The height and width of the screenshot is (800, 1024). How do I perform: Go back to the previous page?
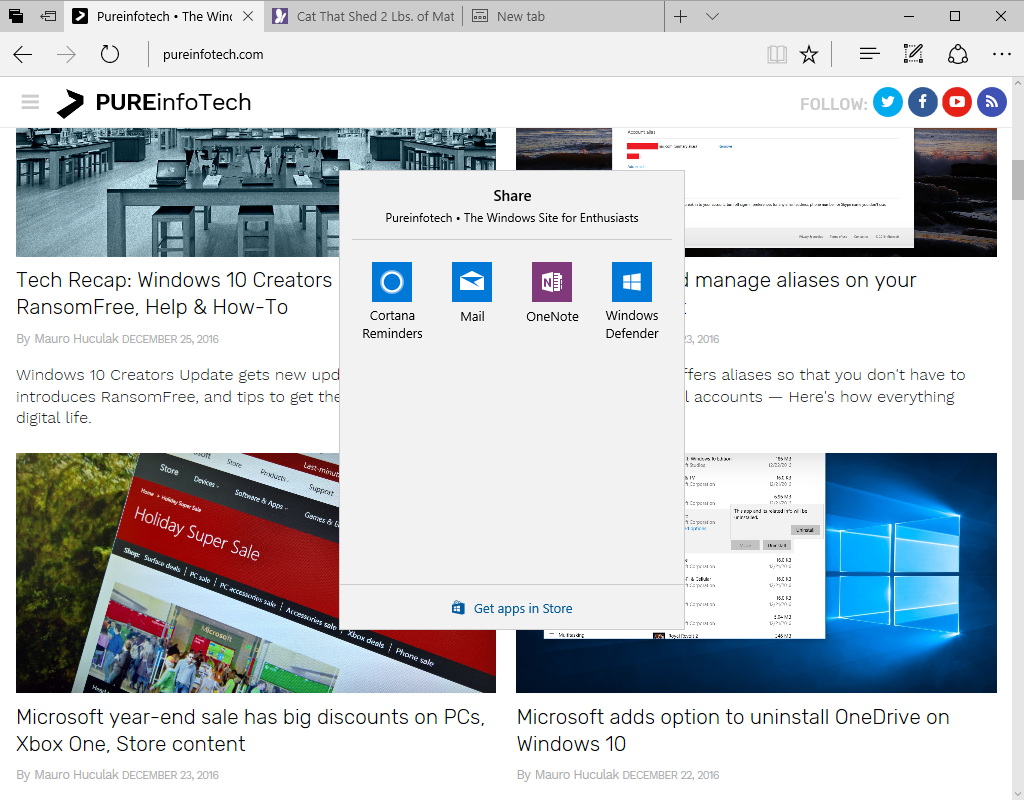23,54
